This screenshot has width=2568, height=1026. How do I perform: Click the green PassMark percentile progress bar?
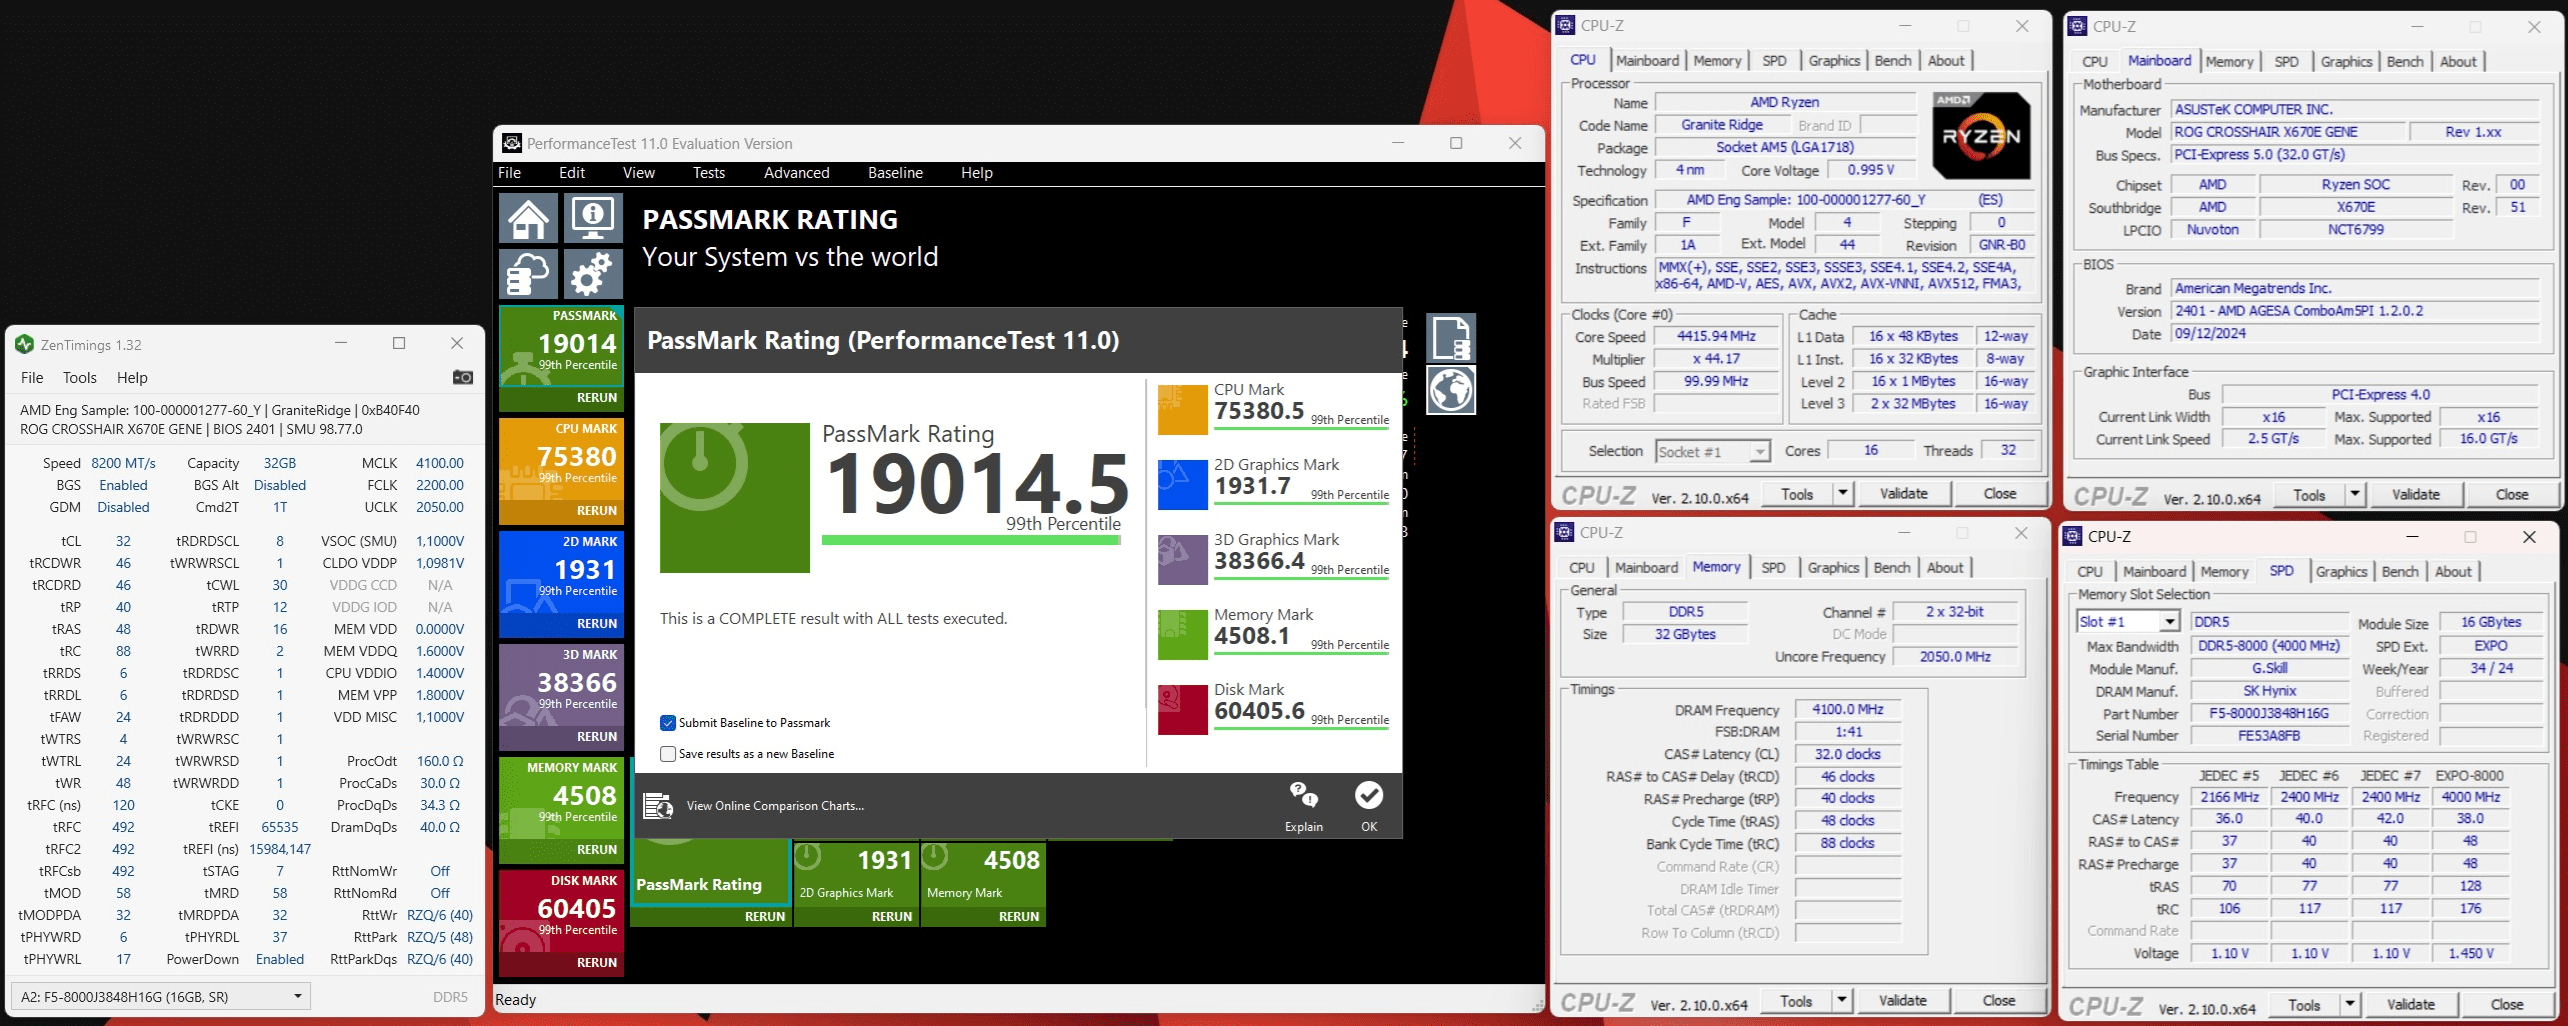point(971,540)
